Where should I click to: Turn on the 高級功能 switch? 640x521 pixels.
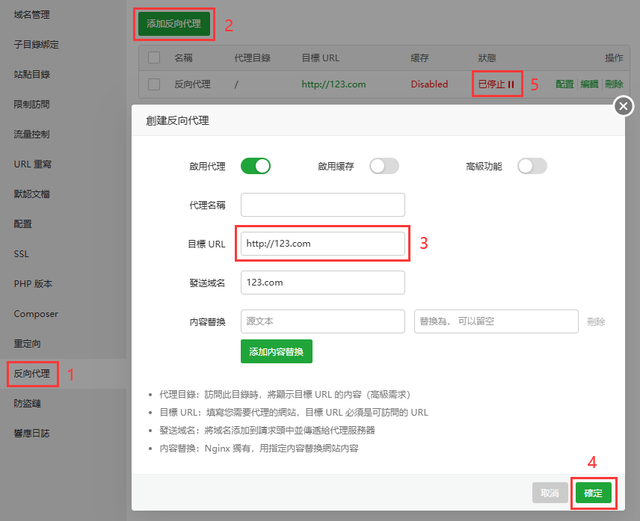pyautogui.click(x=532, y=166)
